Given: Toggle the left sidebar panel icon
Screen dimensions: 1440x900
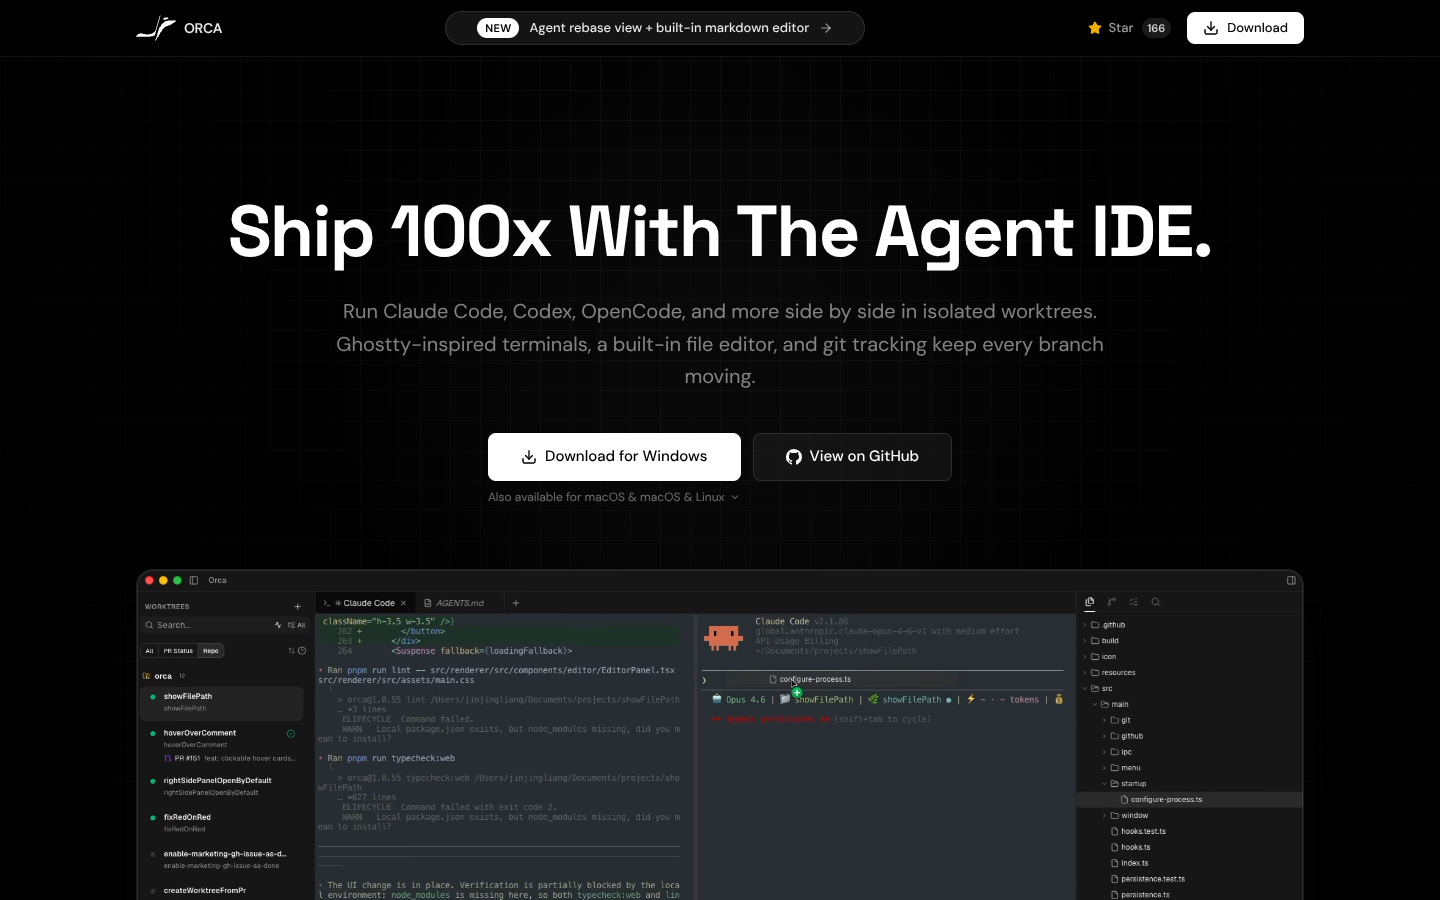Looking at the screenshot, I should (x=194, y=580).
